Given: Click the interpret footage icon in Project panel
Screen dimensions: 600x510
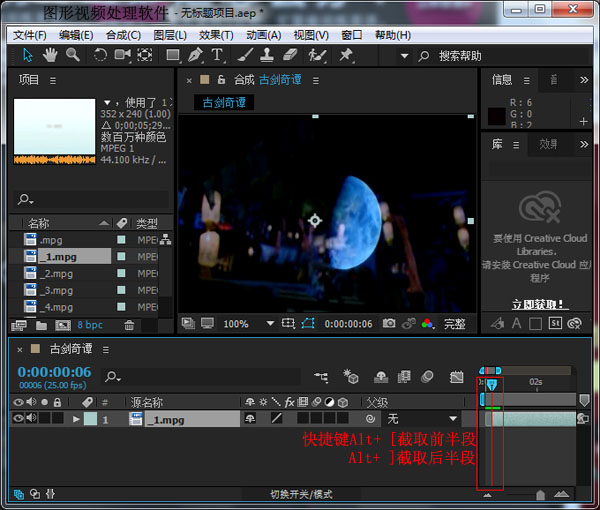Looking at the screenshot, I should 19,326.
